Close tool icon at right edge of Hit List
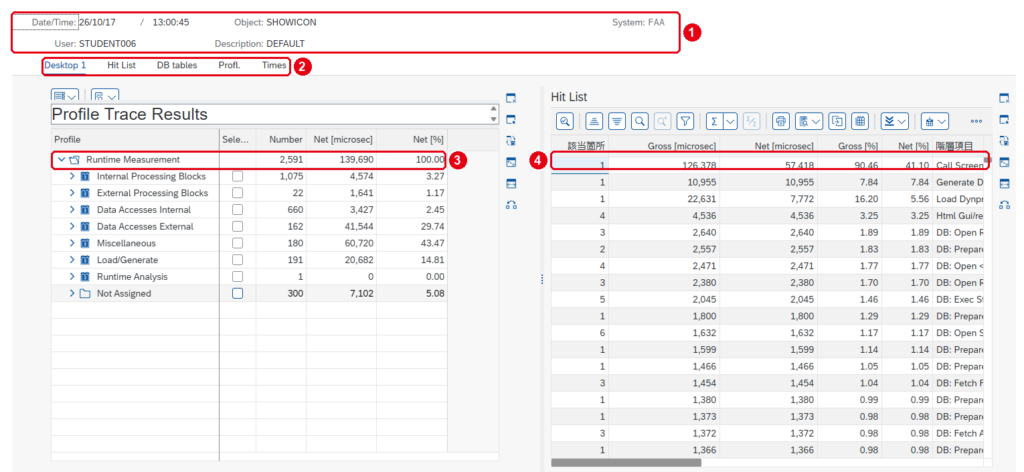Image resolution: width=1024 pixels, height=472 pixels. pos(1004,98)
